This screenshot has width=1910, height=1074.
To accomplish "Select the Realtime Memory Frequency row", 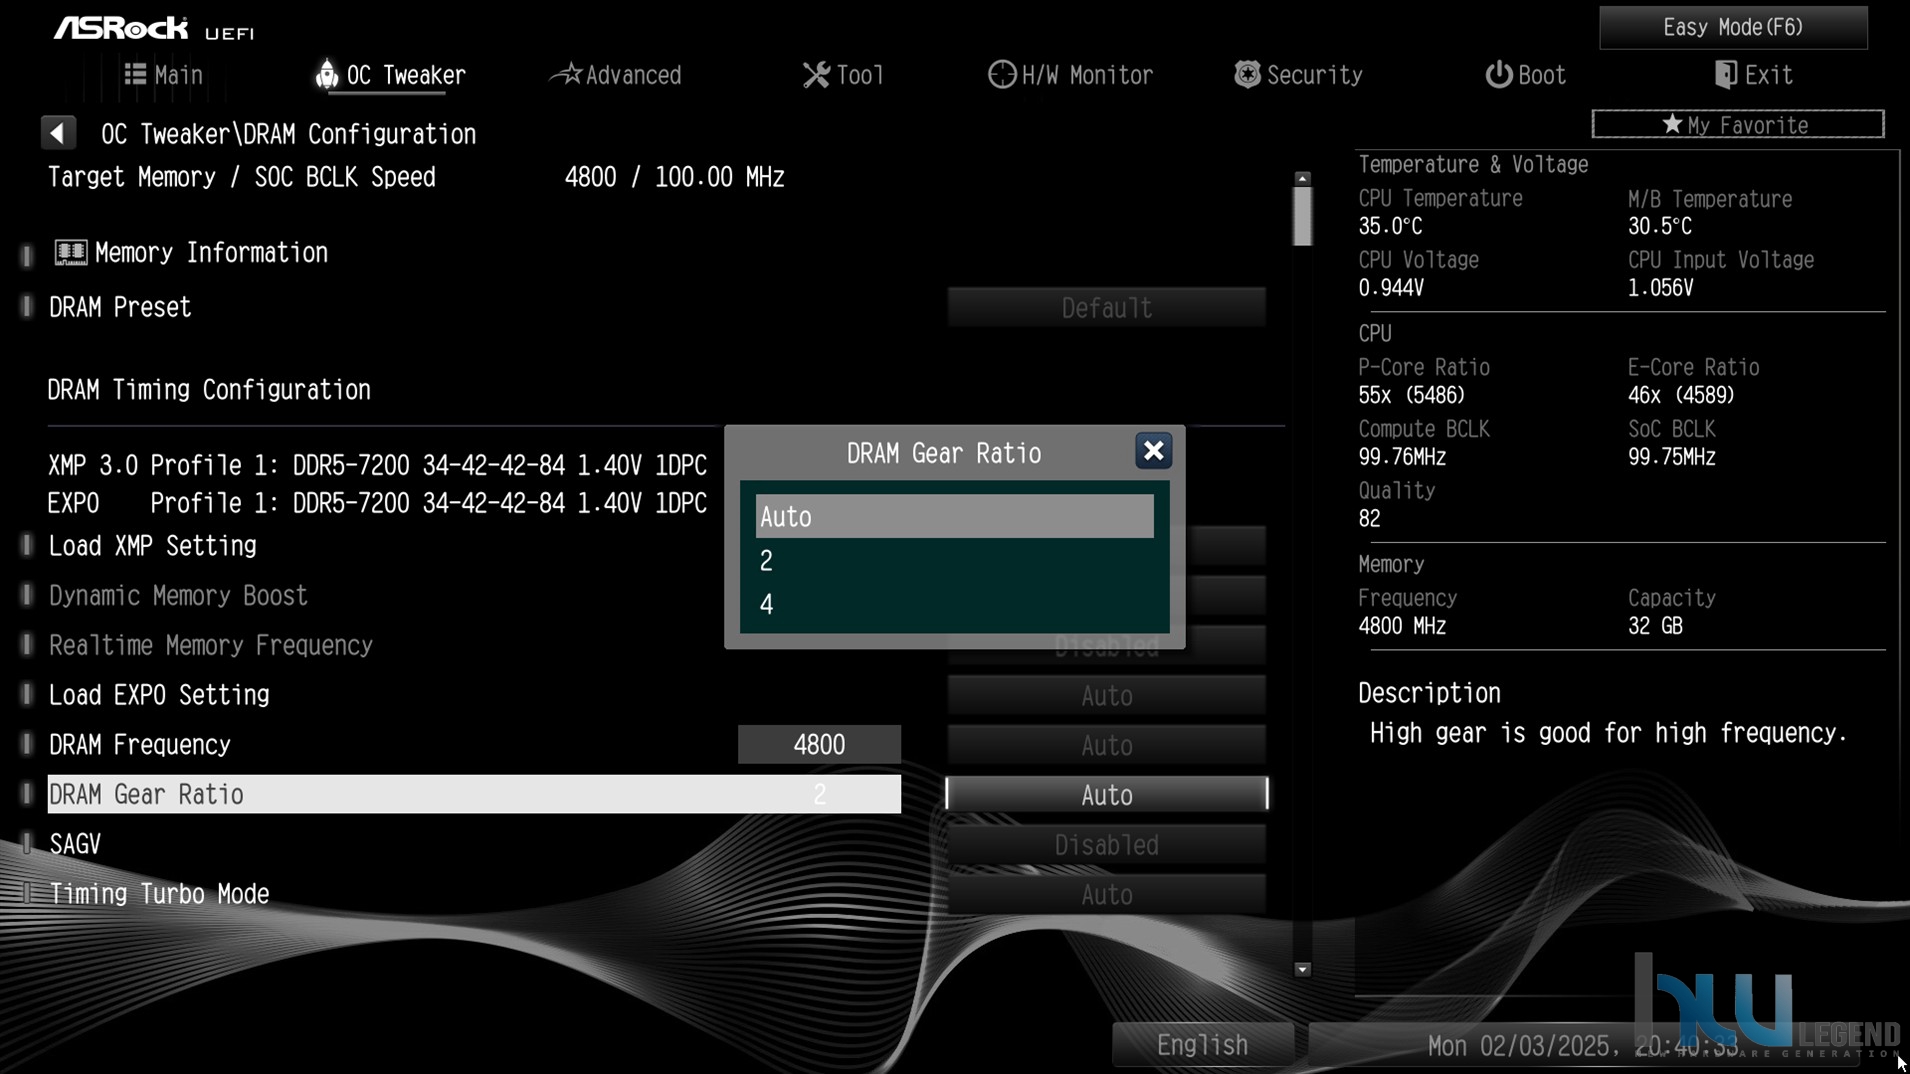I will (x=210, y=645).
